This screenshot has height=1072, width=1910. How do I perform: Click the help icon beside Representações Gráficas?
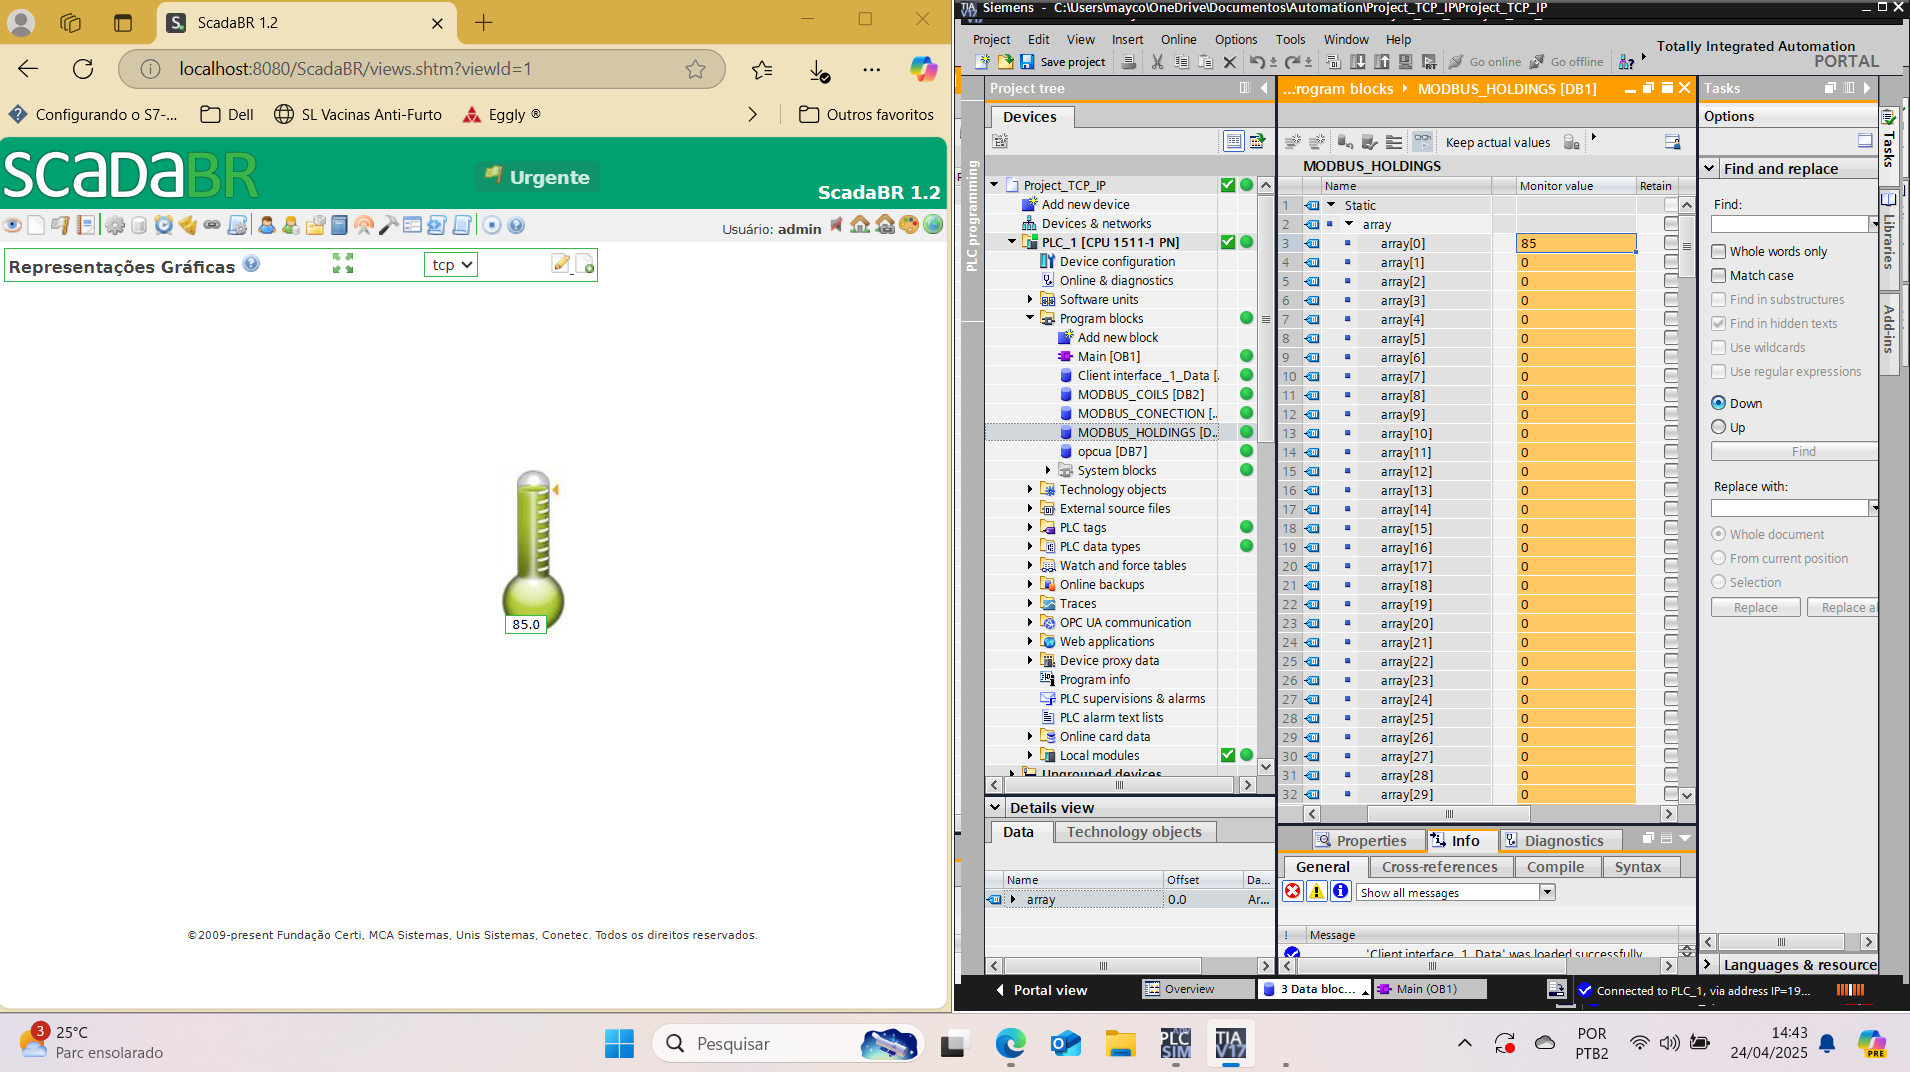[252, 263]
